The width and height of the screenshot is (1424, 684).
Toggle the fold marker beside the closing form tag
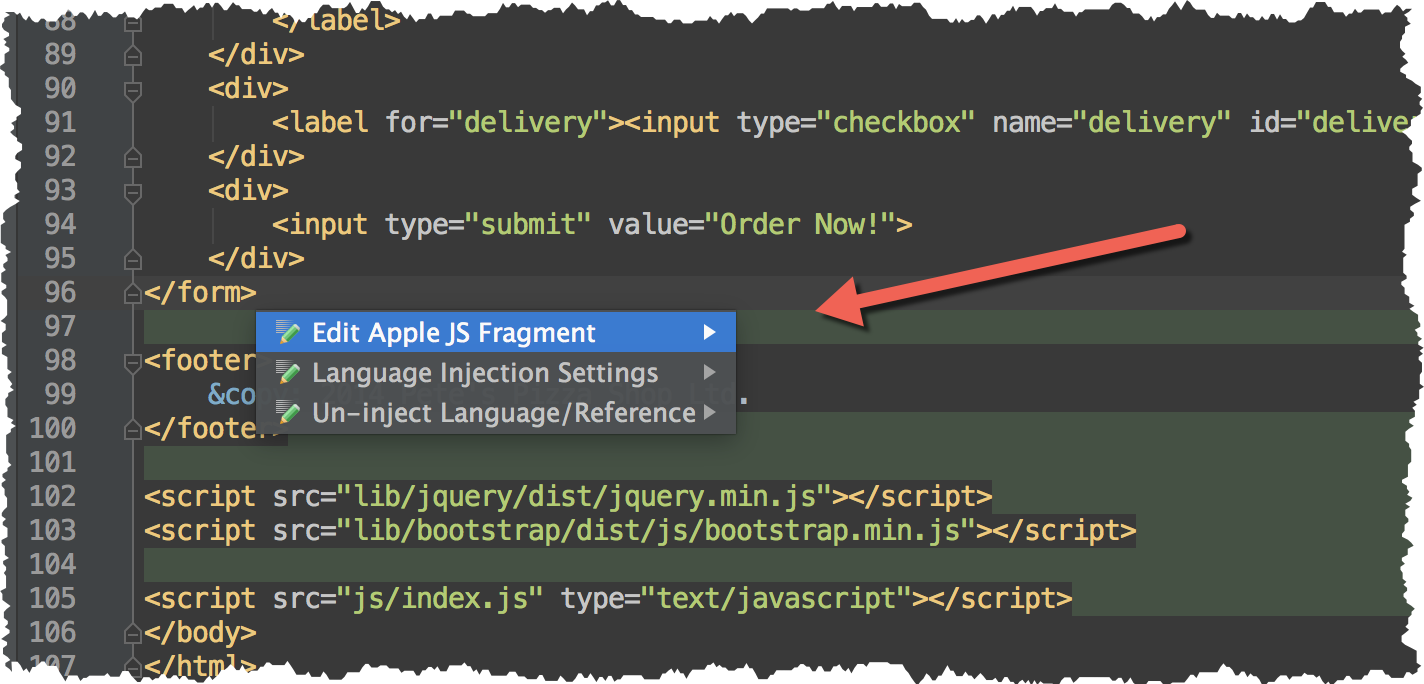tap(132, 293)
